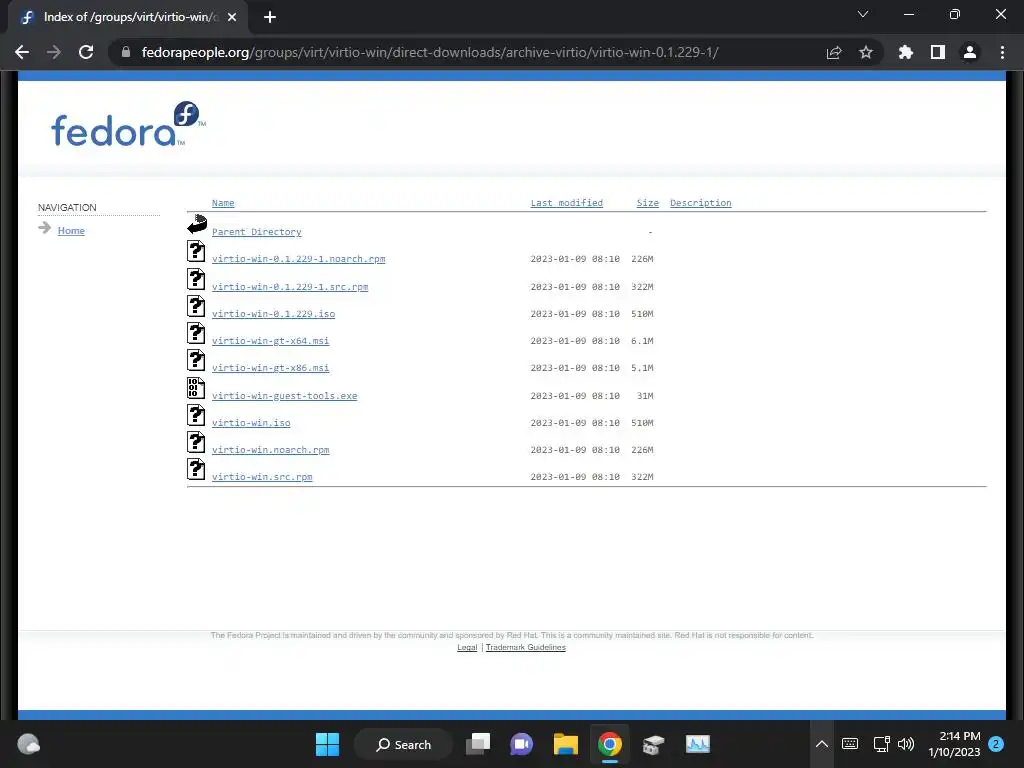Open the weather widget in taskbar corner

[28, 744]
